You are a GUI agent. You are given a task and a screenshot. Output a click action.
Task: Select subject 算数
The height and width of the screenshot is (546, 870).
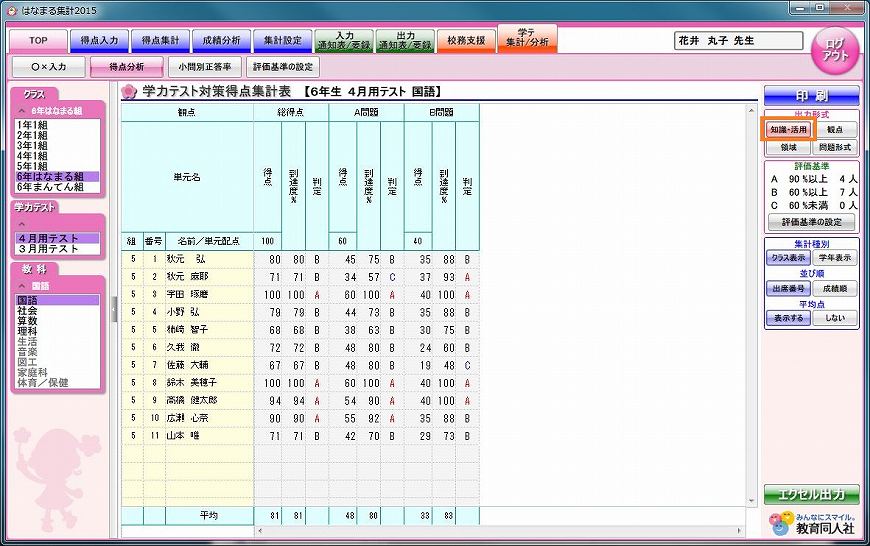pyautogui.click(x=58, y=321)
